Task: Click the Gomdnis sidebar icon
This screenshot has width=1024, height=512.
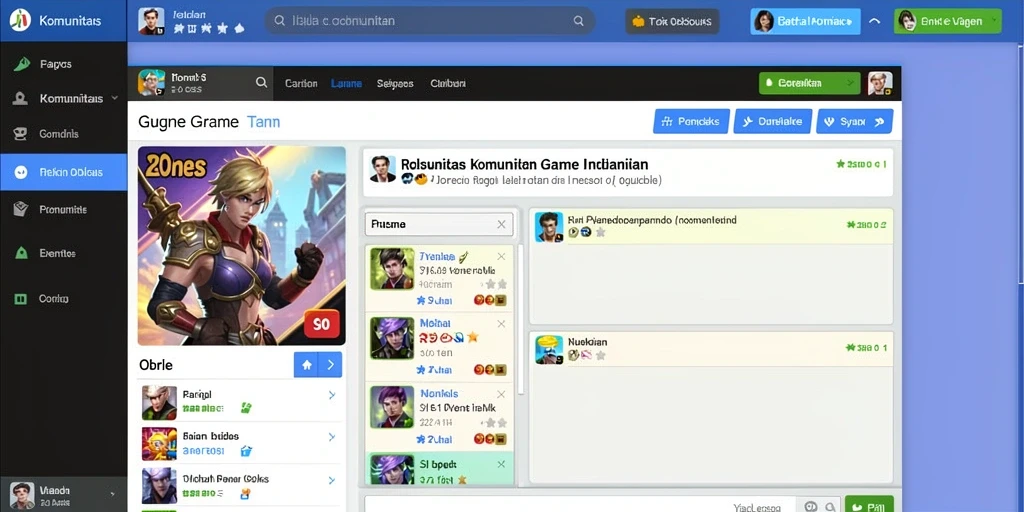Action: (21, 134)
